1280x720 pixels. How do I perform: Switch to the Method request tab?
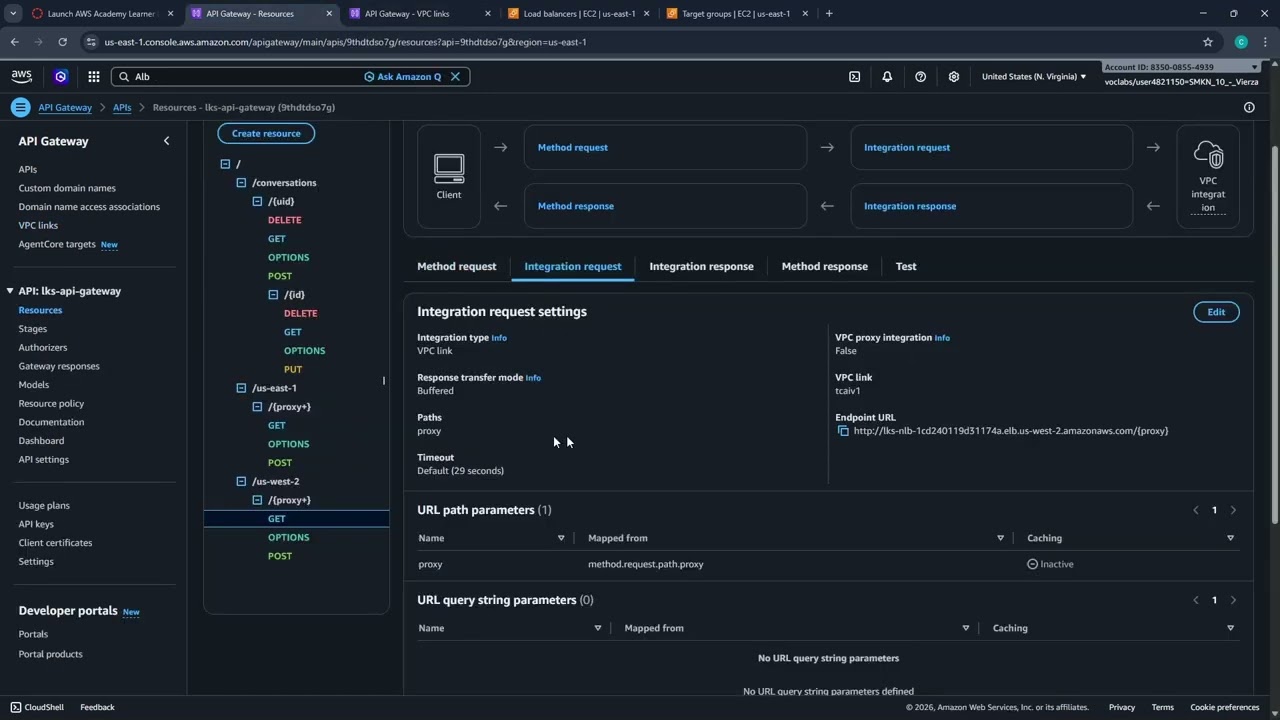point(457,266)
